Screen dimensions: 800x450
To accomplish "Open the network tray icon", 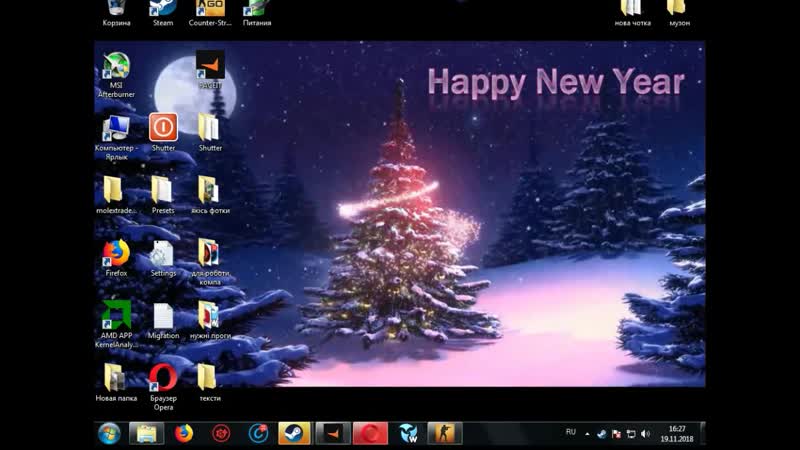I will pyautogui.click(x=631, y=434).
